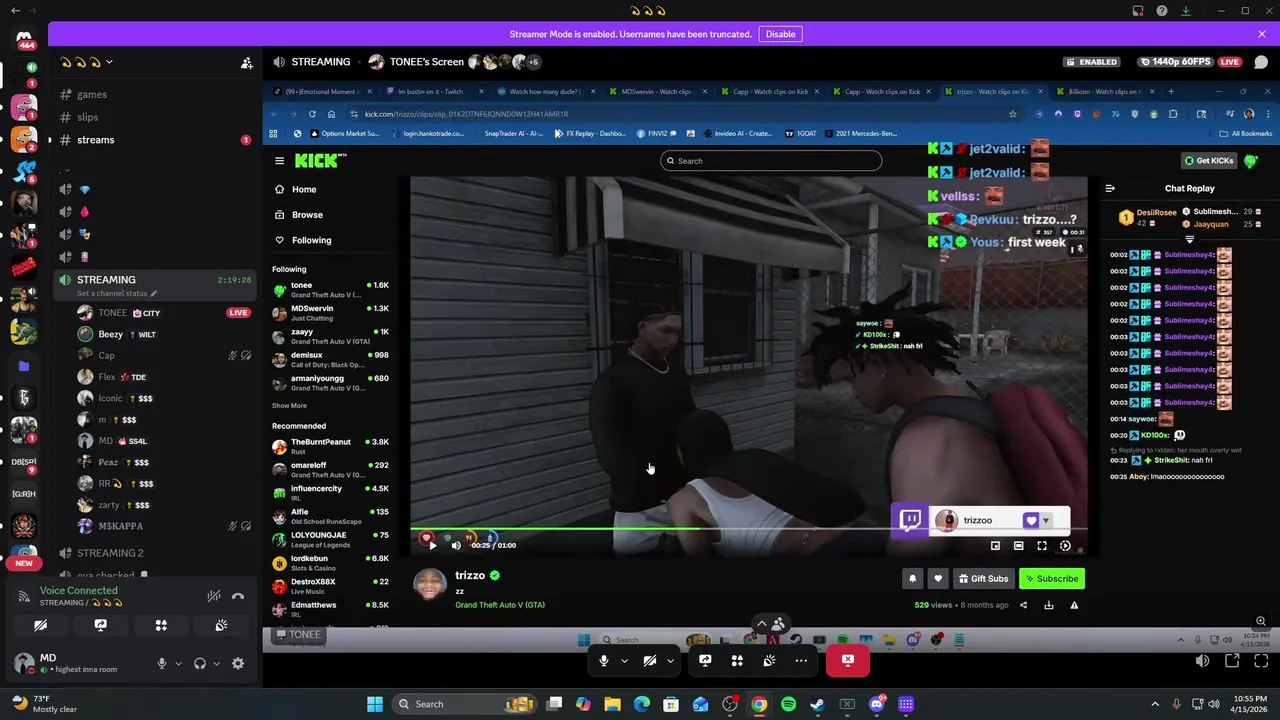
Task: Show the members list arrow above overlay bar
Action: click(x=770, y=624)
